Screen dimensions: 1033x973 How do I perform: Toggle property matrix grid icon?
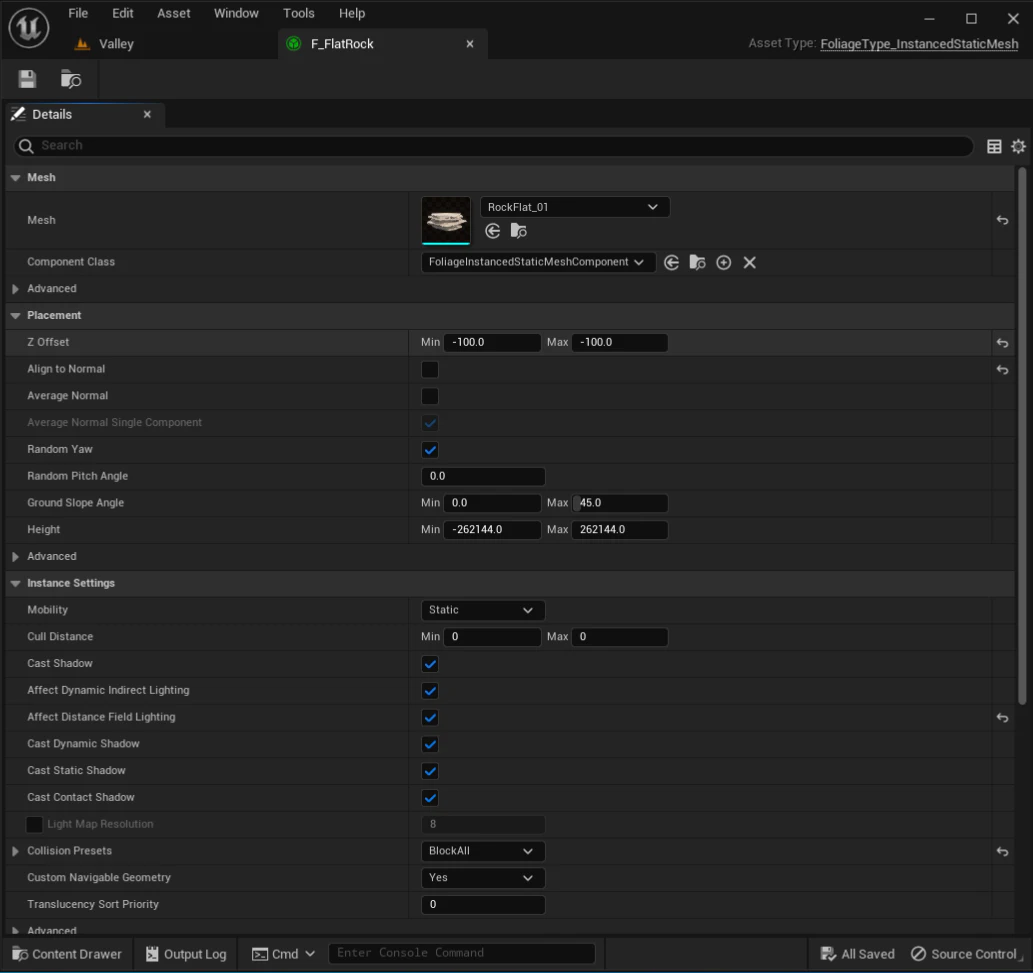[x=994, y=146]
